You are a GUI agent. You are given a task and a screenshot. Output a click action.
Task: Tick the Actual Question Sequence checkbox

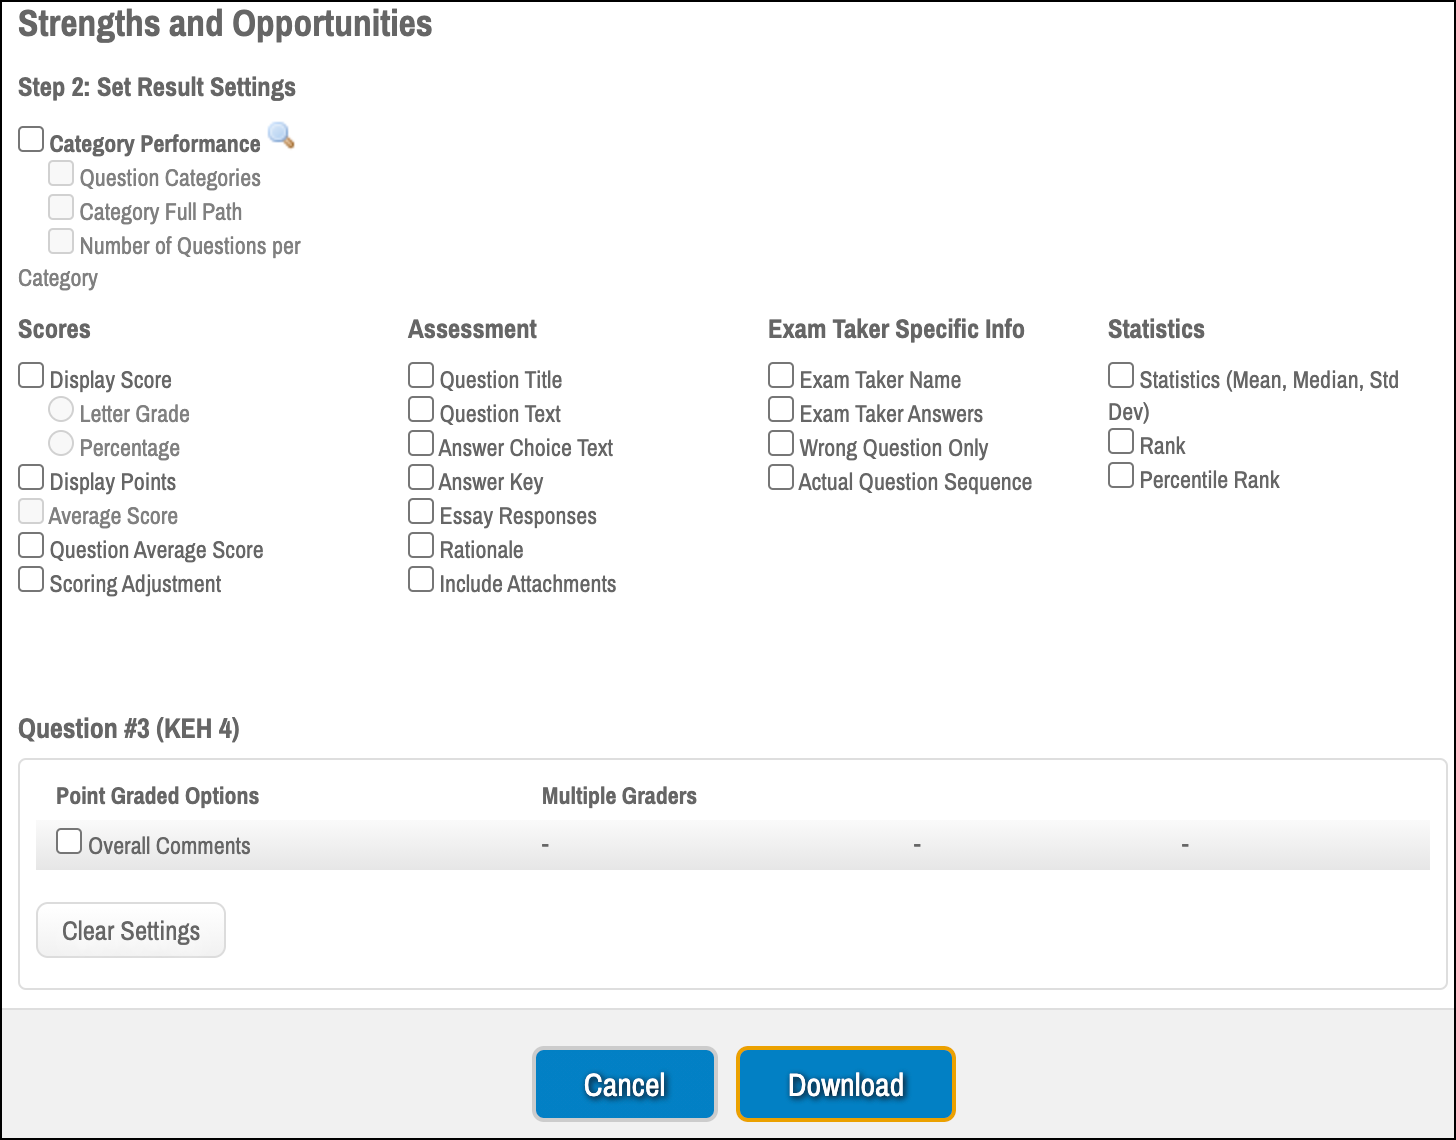tap(781, 478)
